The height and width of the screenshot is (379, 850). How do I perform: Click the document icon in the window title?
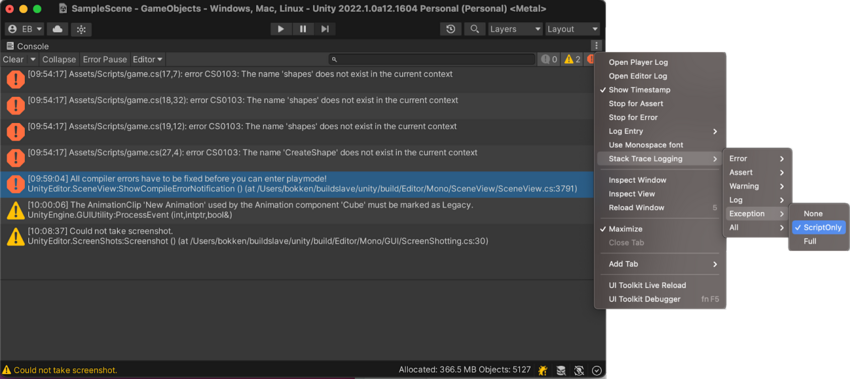click(63, 9)
